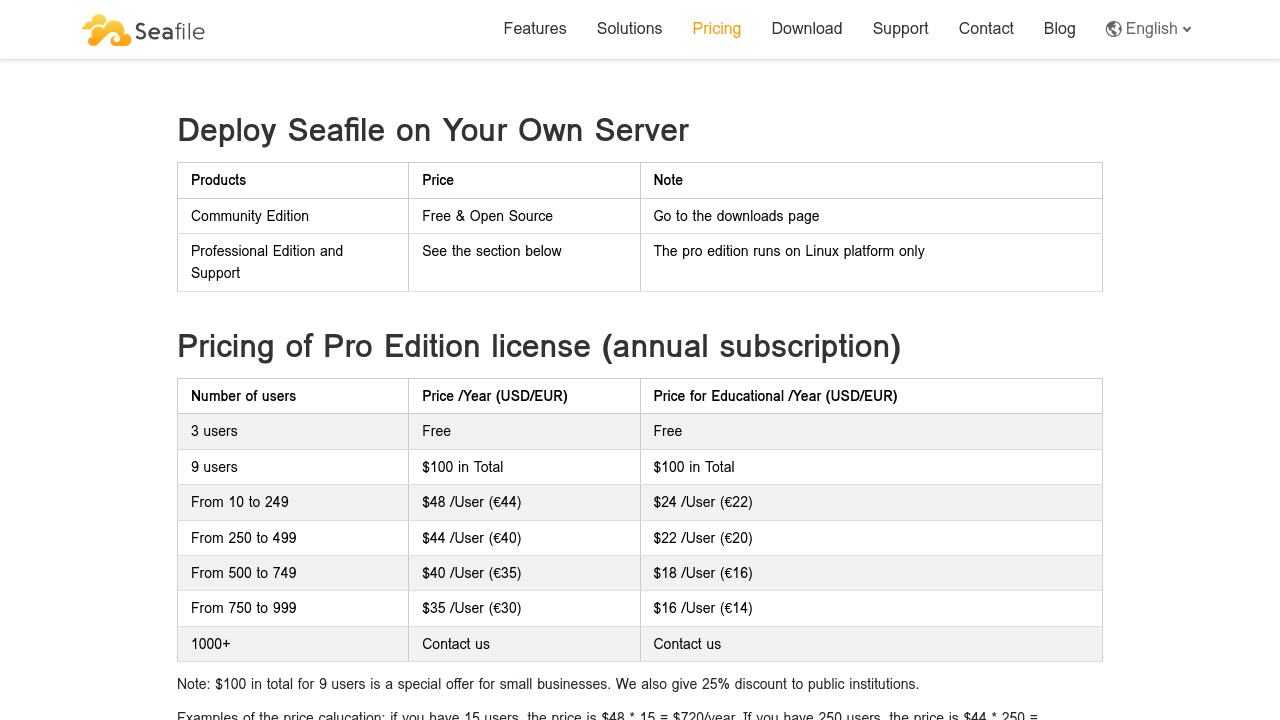Screen dimensions: 1280x720
Task: Click the 'Deploy Seafile on Your Own Server' heading
Action: pos(433,131)
